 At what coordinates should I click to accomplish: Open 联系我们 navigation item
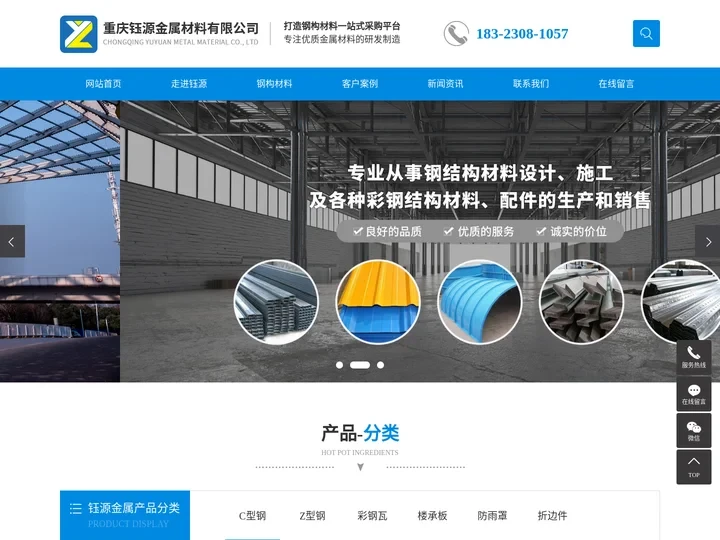click(x=531, y=84)
